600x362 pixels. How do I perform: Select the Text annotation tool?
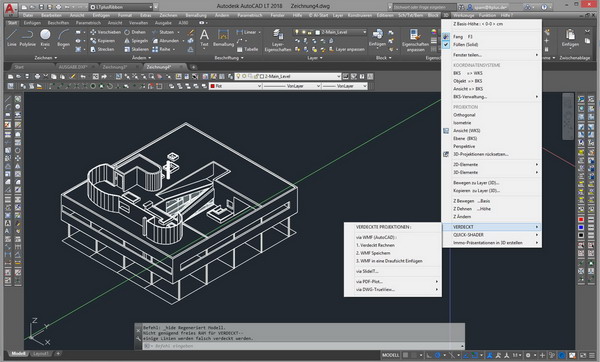204,38
